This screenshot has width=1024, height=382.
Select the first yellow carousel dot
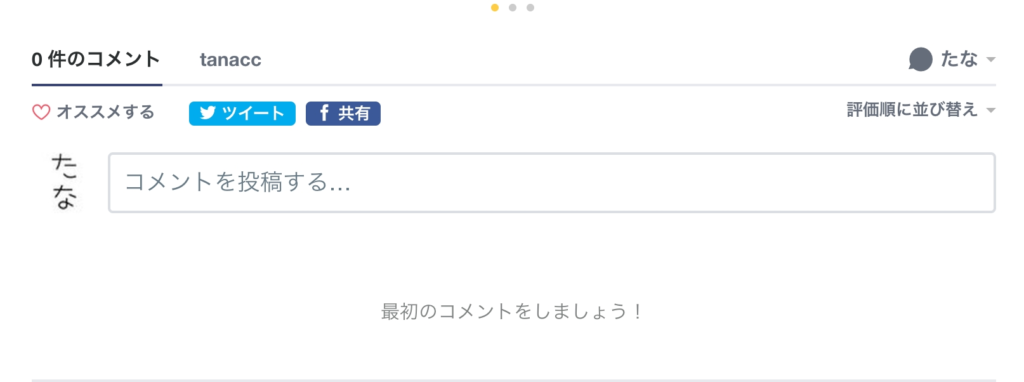click(495, 8)
